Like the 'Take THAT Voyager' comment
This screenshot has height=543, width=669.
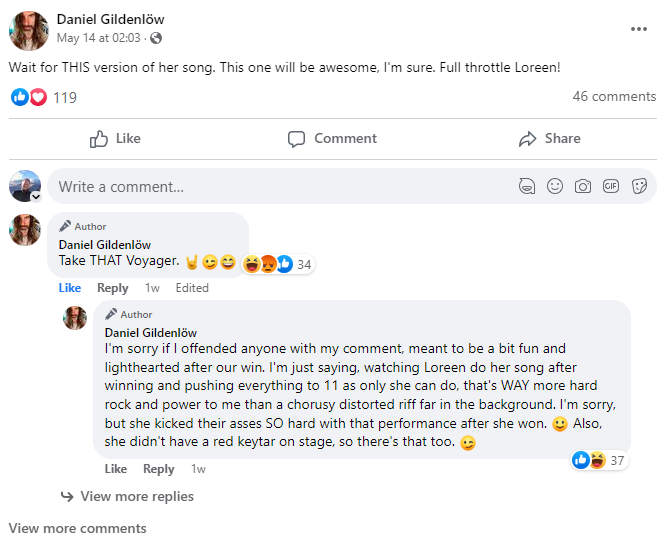pyautogui.click(x=70, y=288)
